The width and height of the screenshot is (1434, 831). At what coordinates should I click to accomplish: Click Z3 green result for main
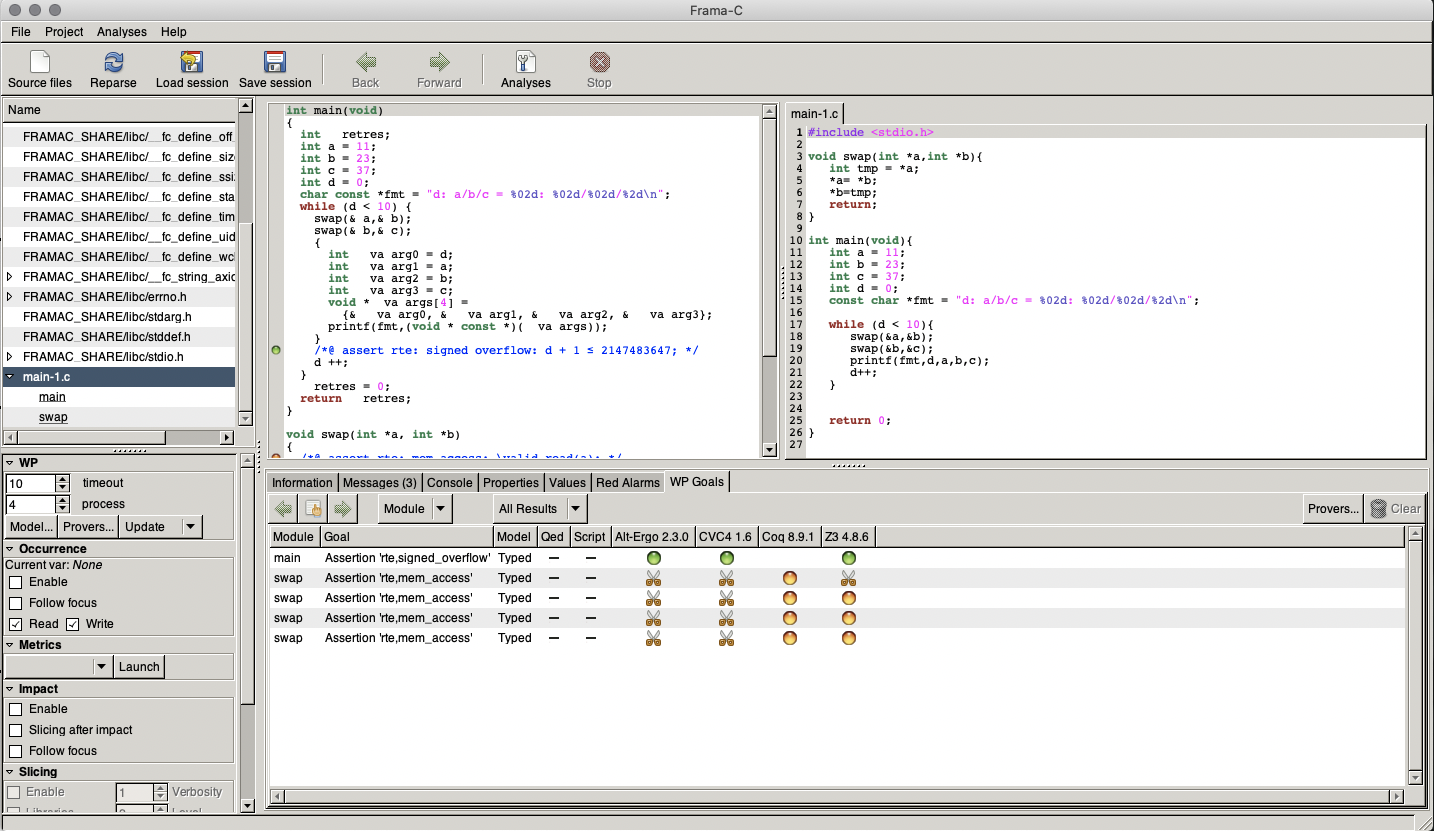tap(849, 558)
